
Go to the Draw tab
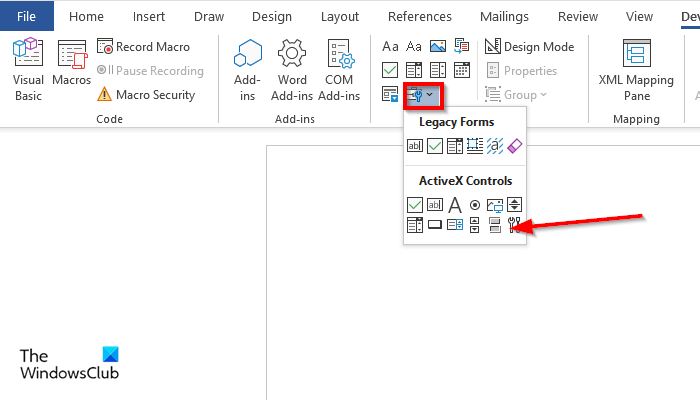[x=209, y=17]
